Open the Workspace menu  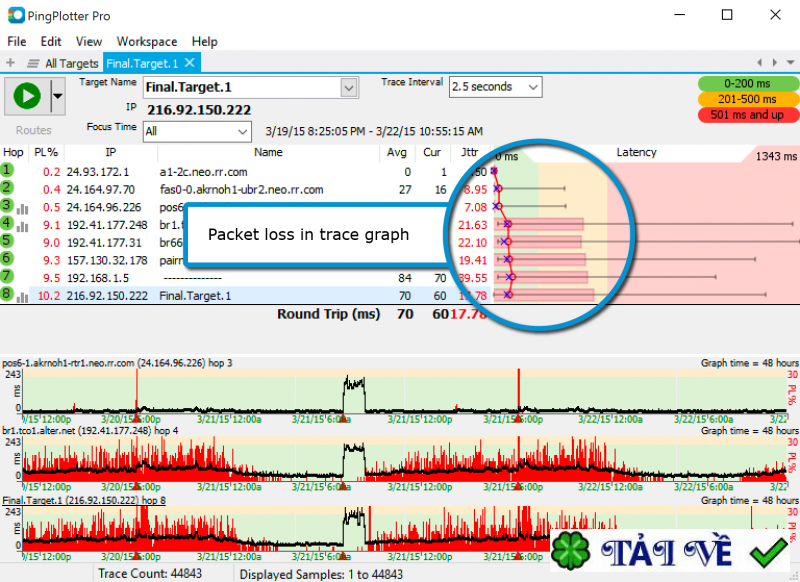tap(146, 42)
